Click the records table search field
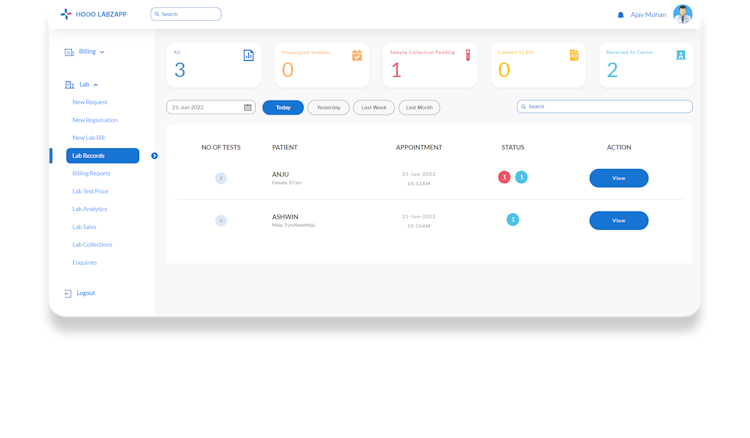 (x=605, y=107)
